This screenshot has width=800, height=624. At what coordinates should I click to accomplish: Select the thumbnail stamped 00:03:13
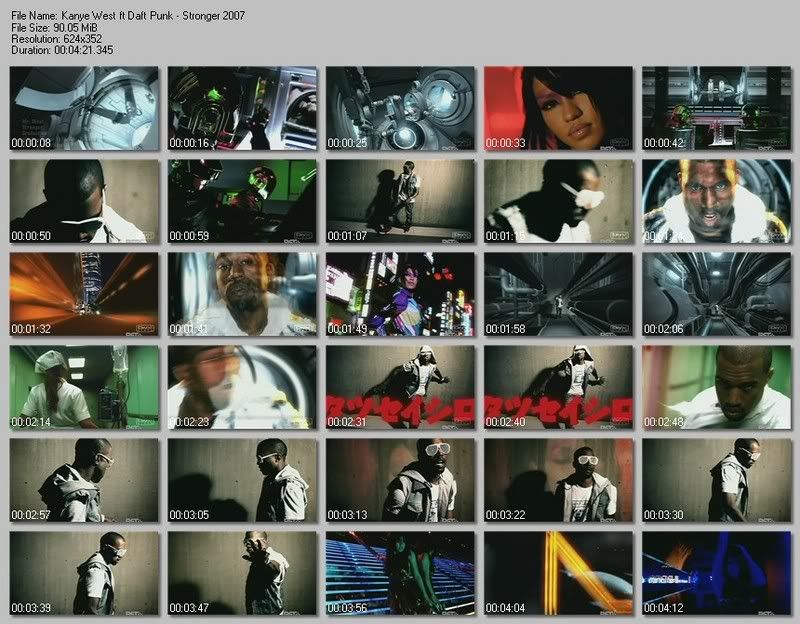401,480
